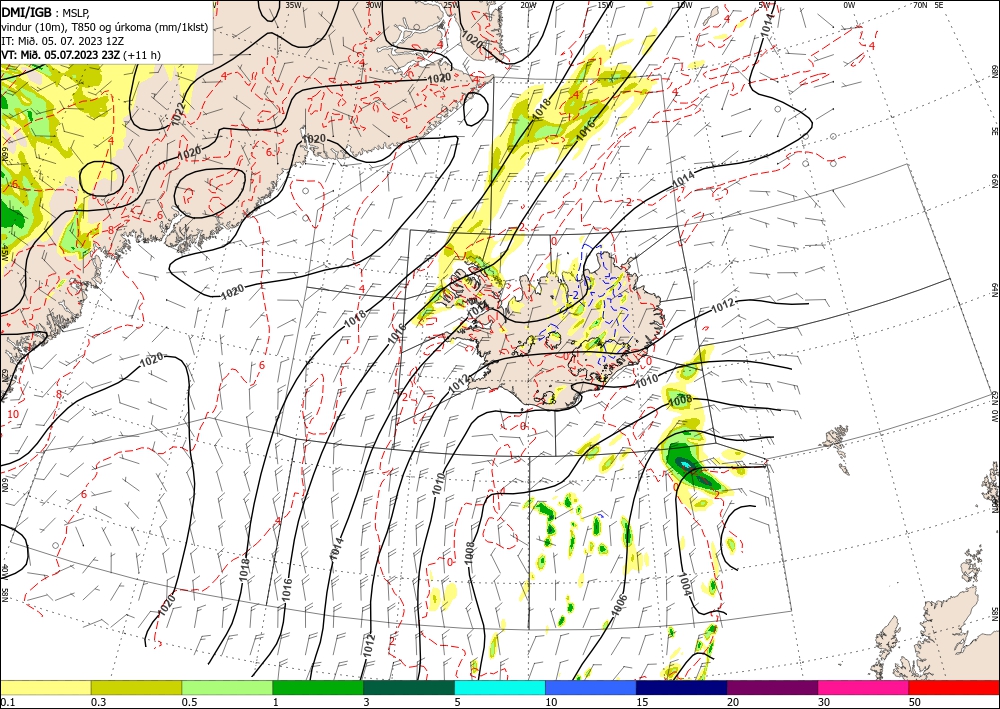
Task: Click the legend value label 30
Action: click(x=825, y=702)
